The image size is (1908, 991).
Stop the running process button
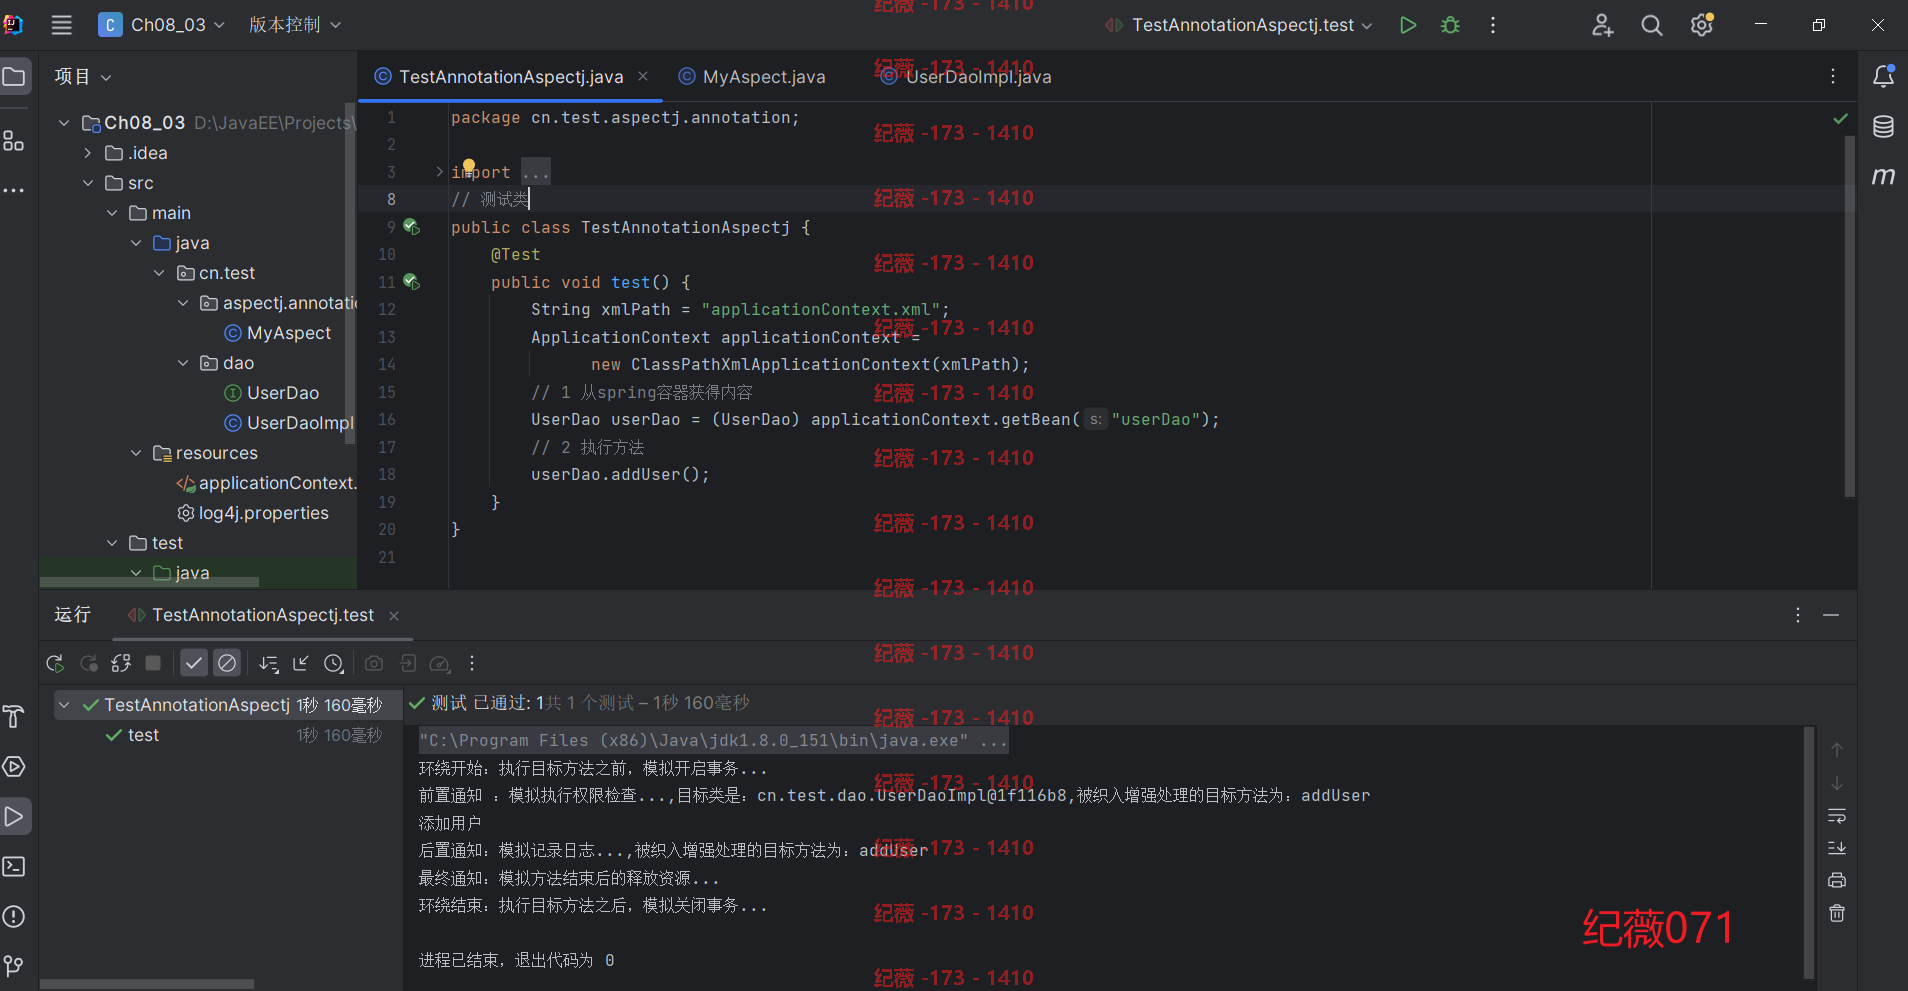pyautogui.click(x=153, y=663)
